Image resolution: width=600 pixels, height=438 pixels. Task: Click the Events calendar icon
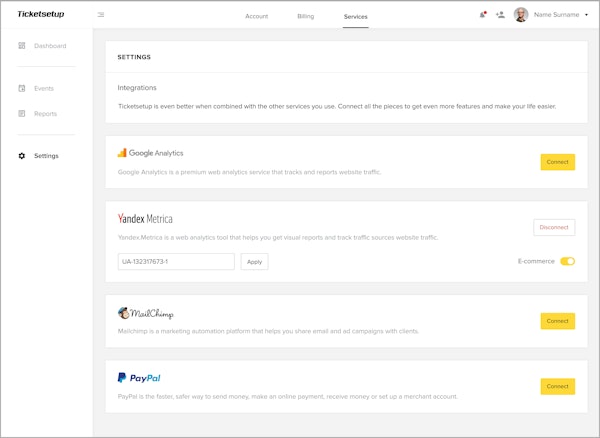[x=22, y=88]
